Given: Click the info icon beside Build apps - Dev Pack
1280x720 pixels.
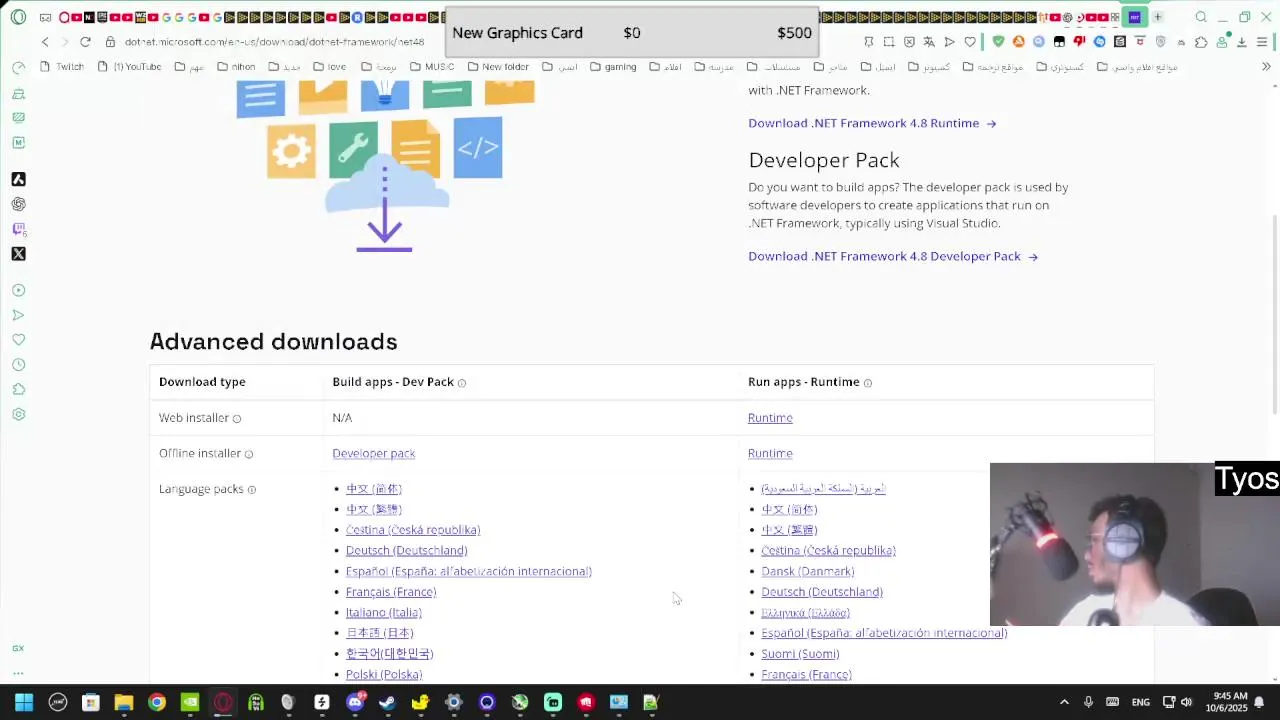Looking at the screenshot, I should (462, 383).
